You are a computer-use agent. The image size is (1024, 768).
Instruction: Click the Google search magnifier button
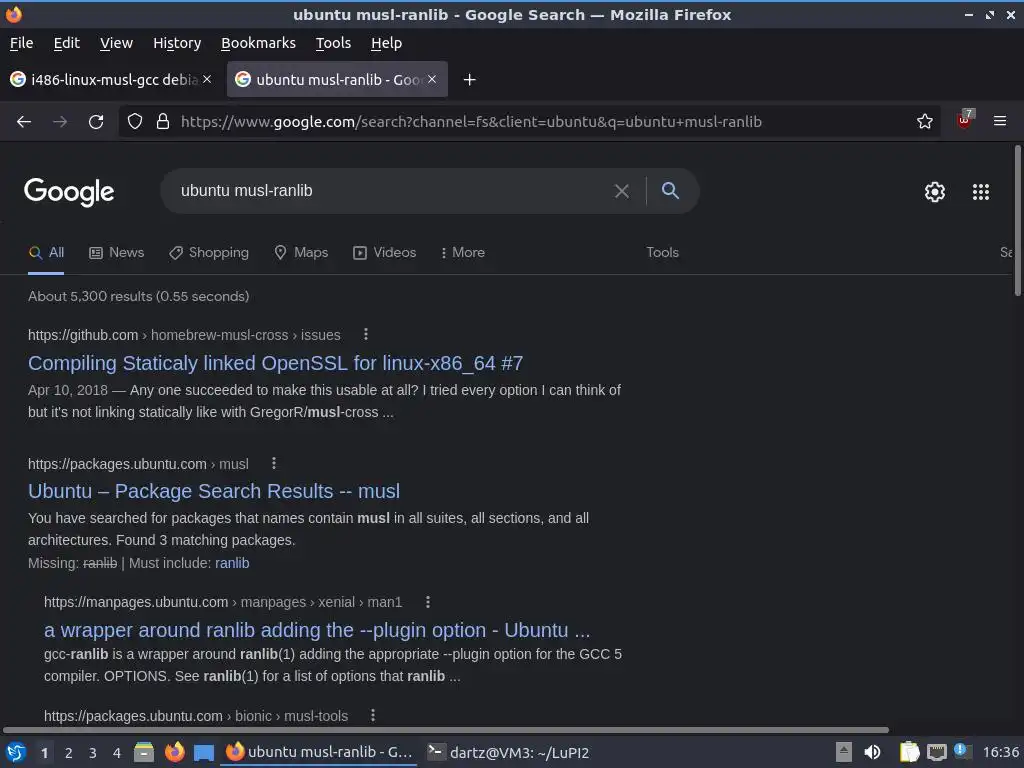(670, 191)
